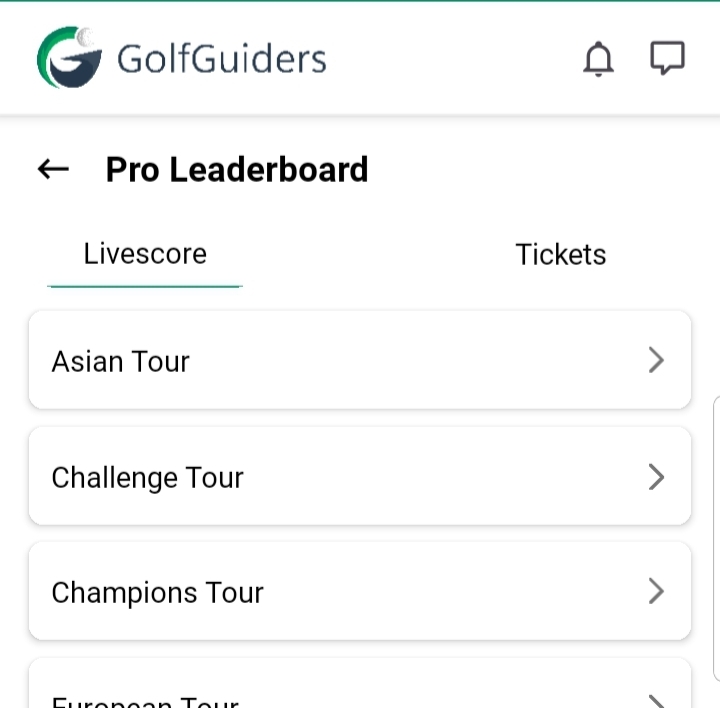Click the Pro Leaderboard page heading

coord(237,170)
